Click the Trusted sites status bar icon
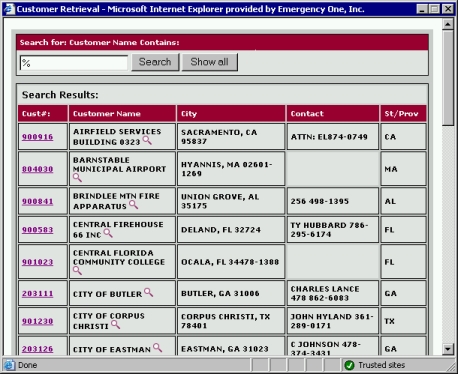Screen dimensions: 458x374 (349, 365)
